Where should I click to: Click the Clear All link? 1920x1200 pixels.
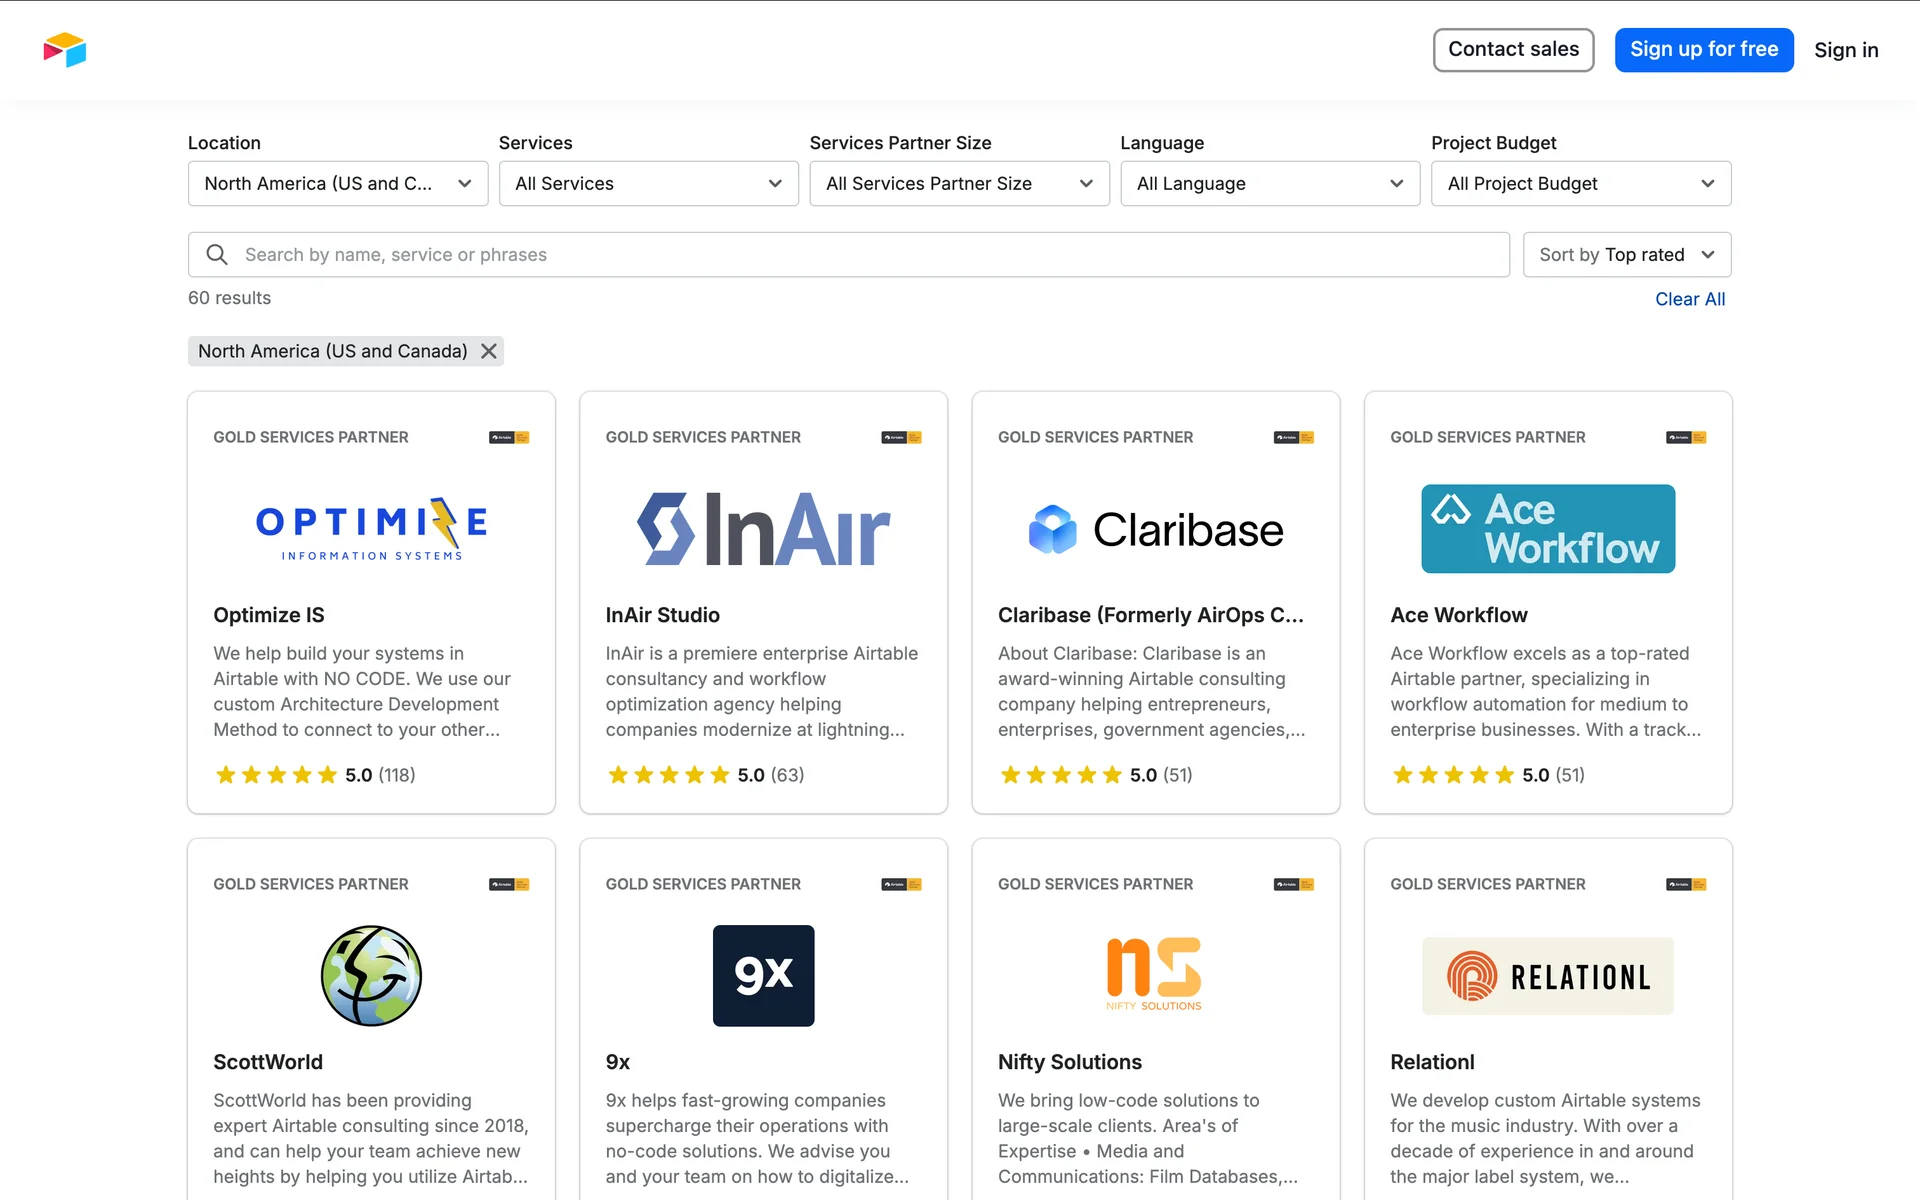click(1689, 299)
